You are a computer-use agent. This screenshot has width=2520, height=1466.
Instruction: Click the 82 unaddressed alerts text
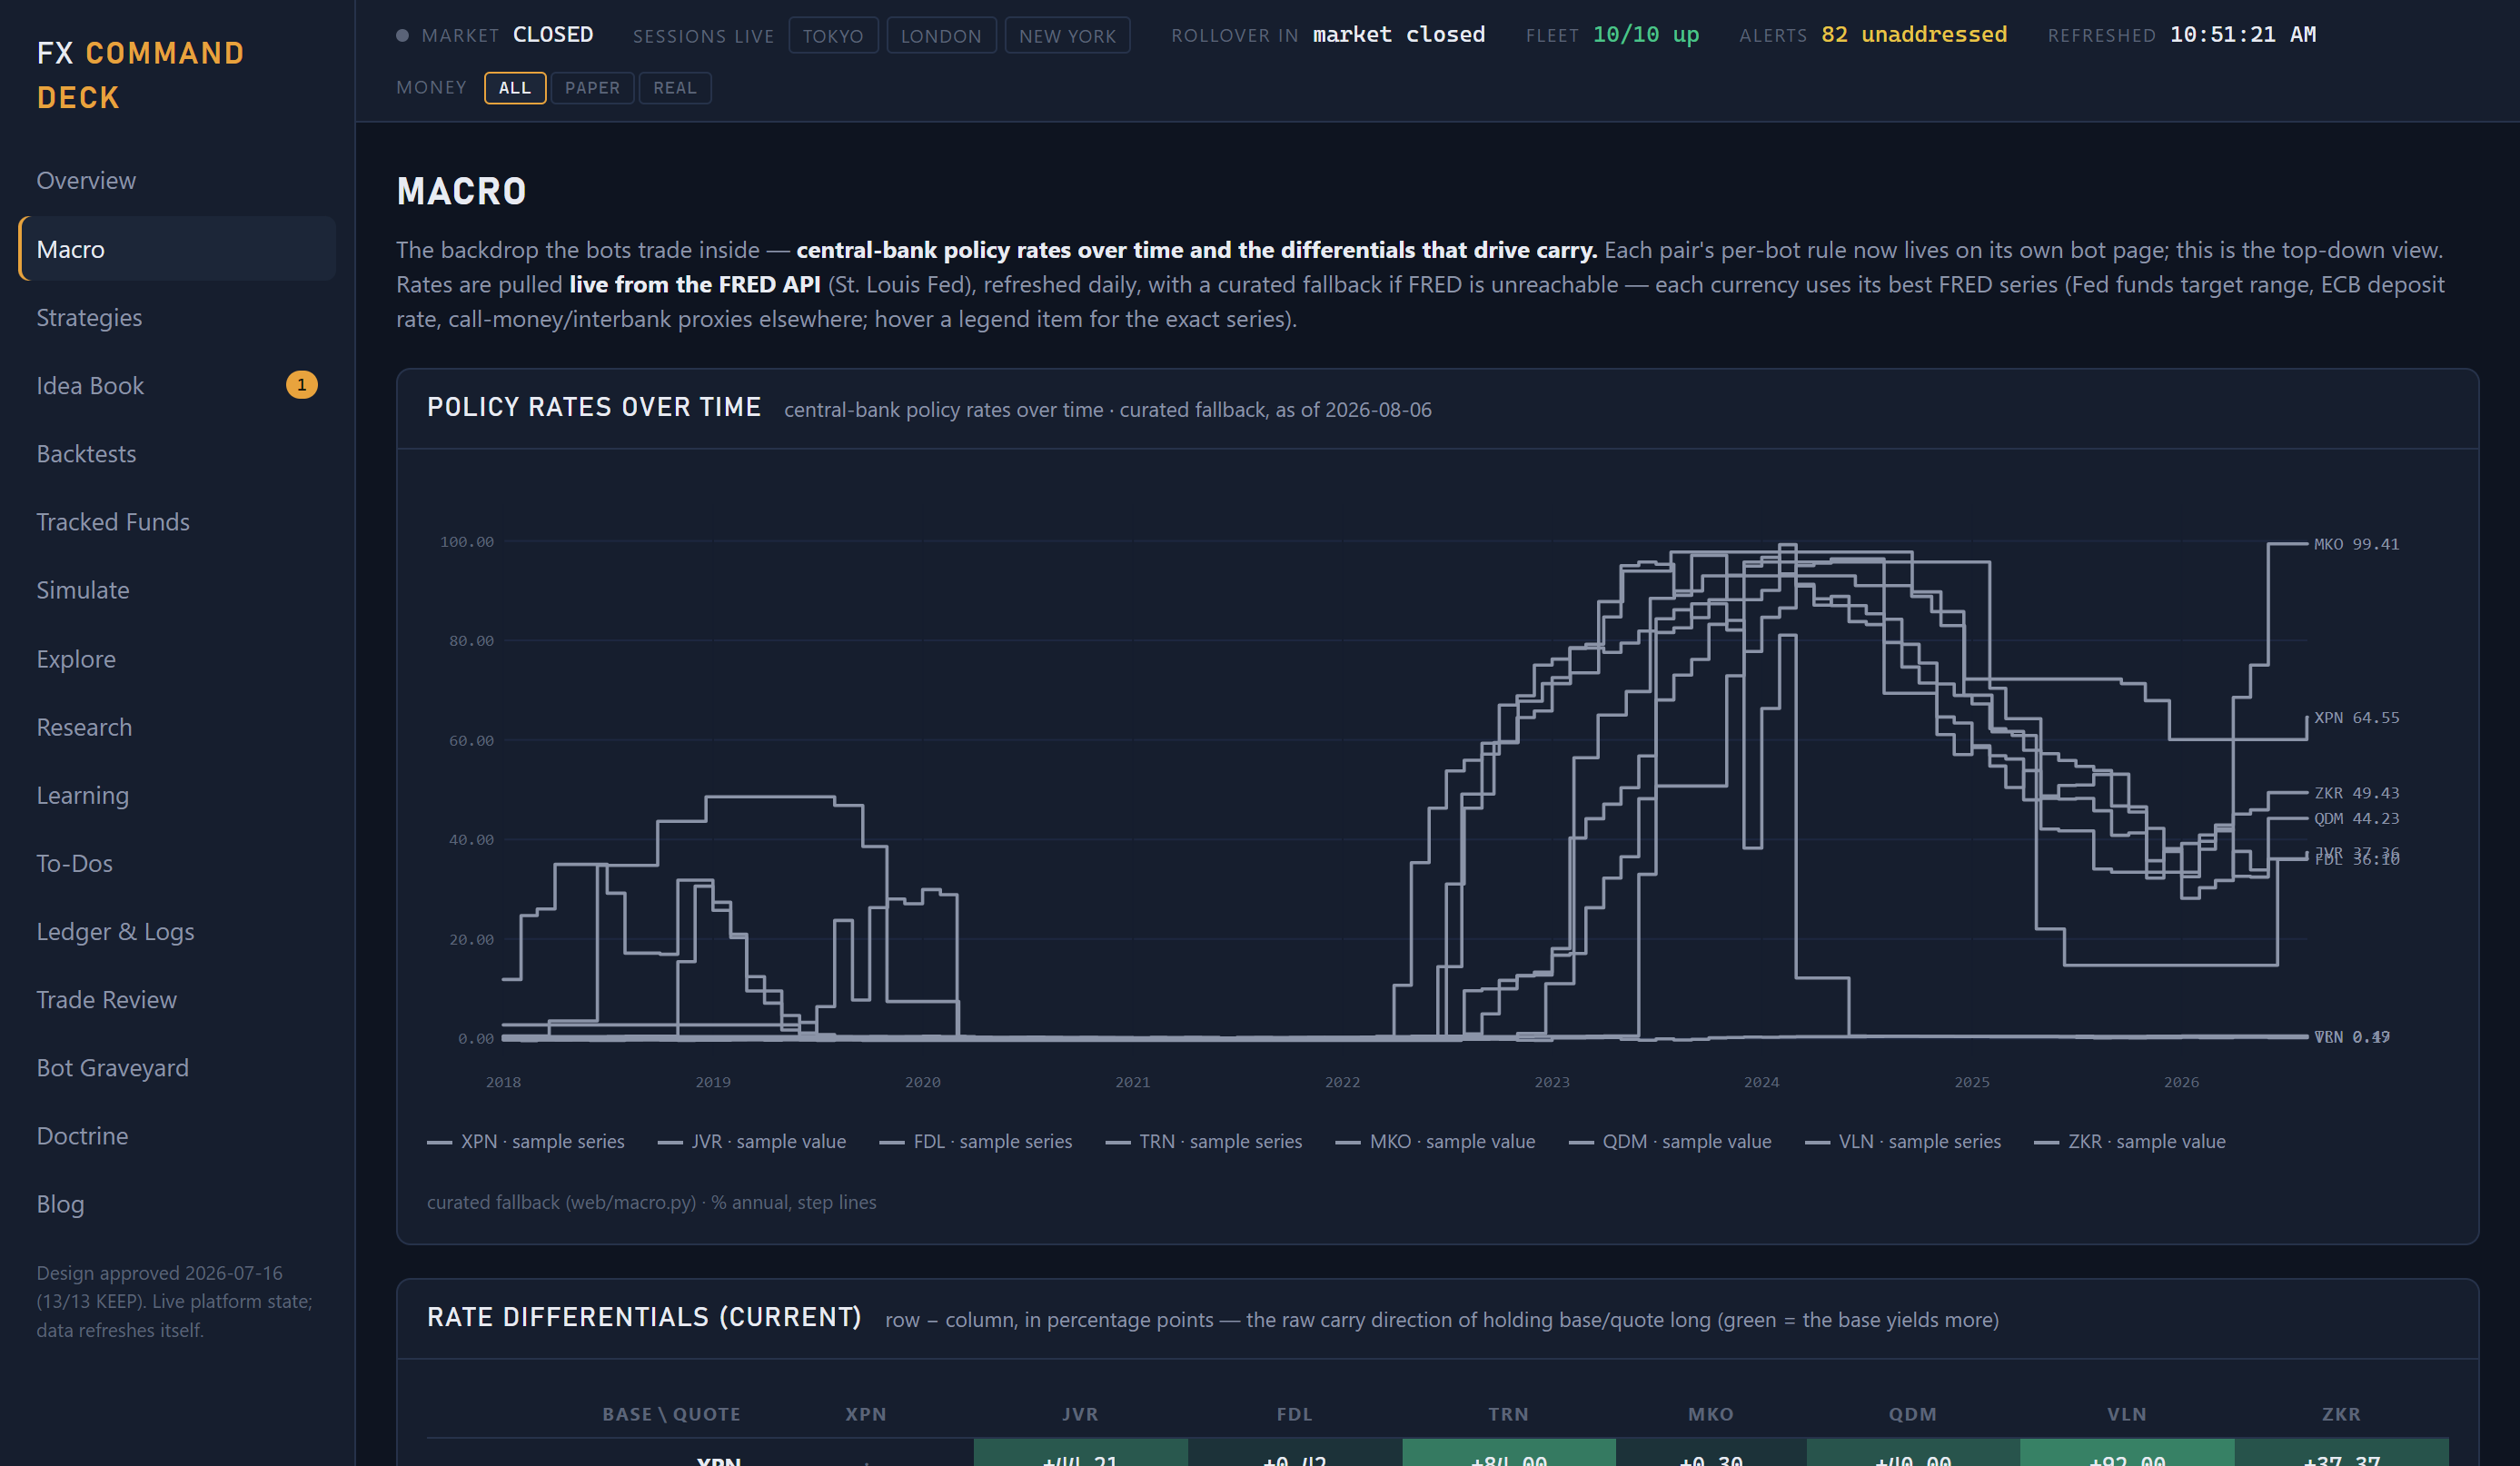pos(1913,35)
